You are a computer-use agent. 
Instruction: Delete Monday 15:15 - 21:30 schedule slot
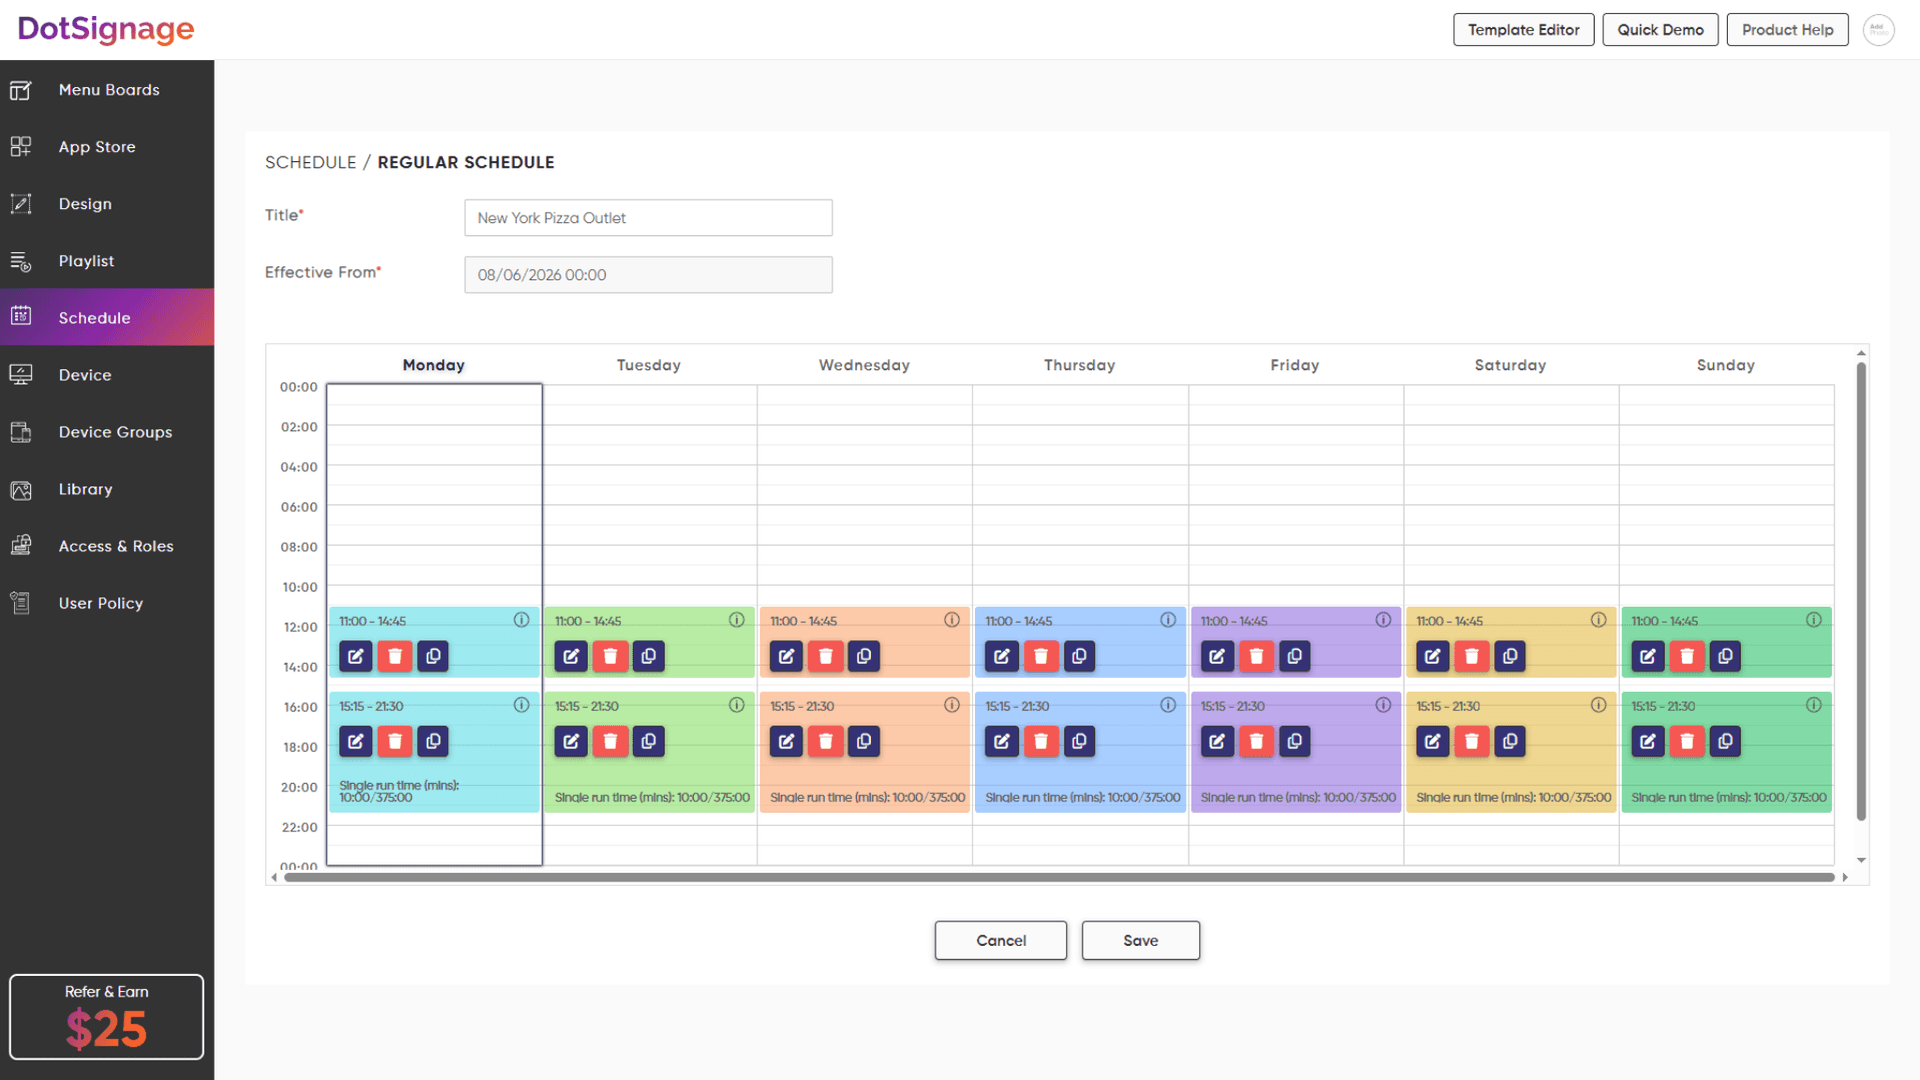(395, 741)
